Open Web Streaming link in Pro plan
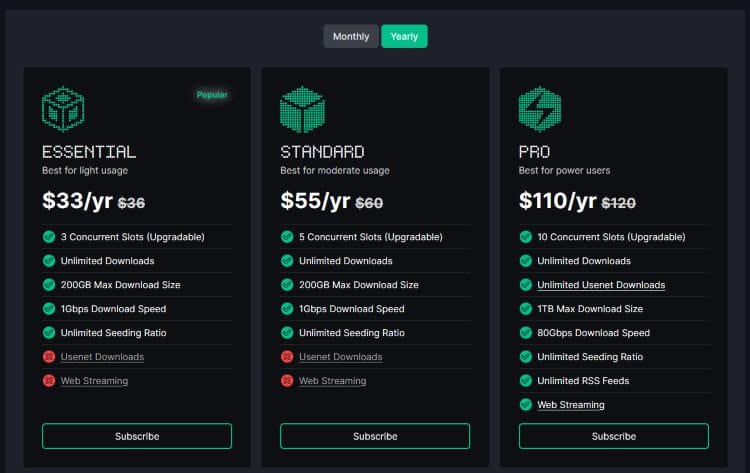 pyautogui.click(x=571, y=405)
